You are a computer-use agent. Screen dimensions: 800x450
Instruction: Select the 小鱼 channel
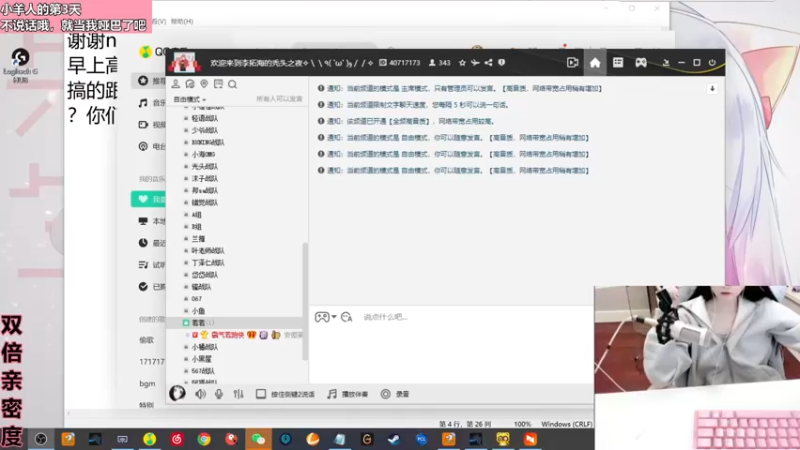coord(198,311)
